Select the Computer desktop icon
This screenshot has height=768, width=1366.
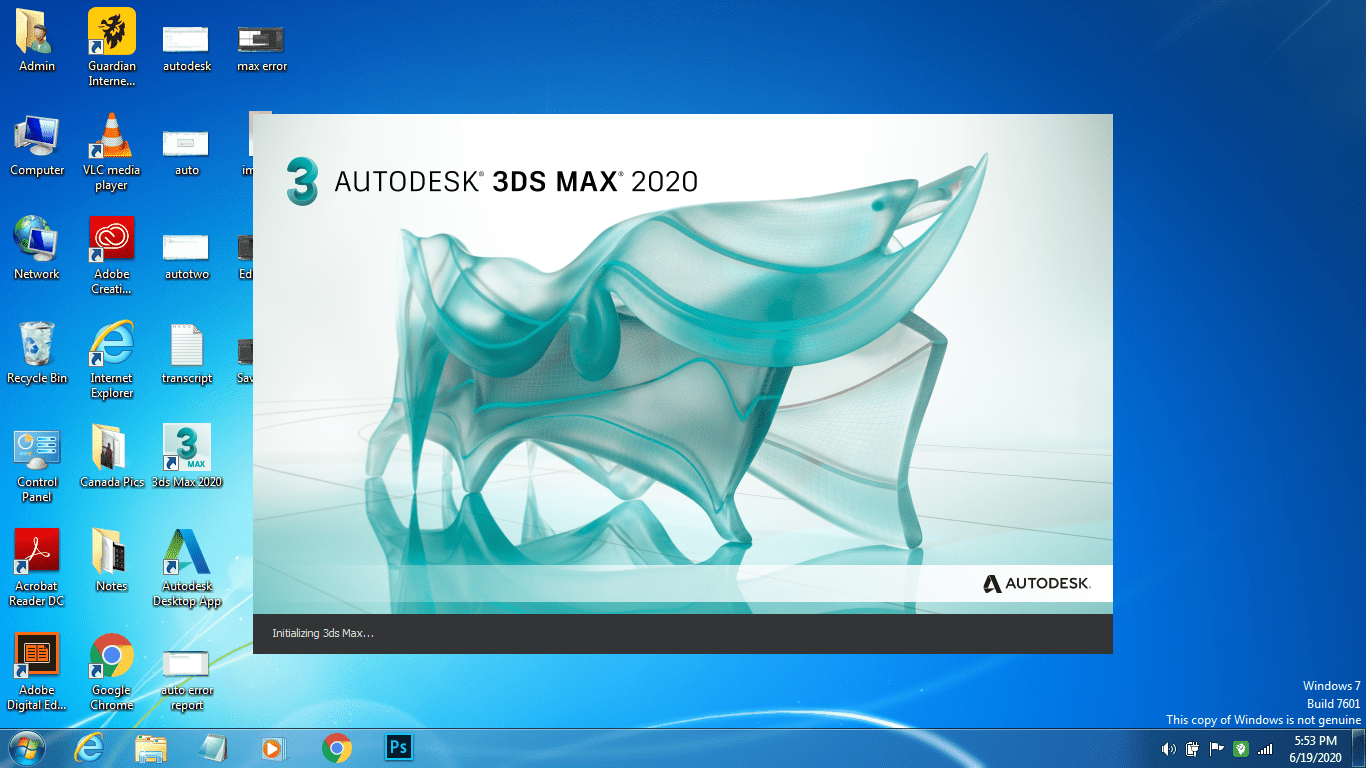coord(37,144)
